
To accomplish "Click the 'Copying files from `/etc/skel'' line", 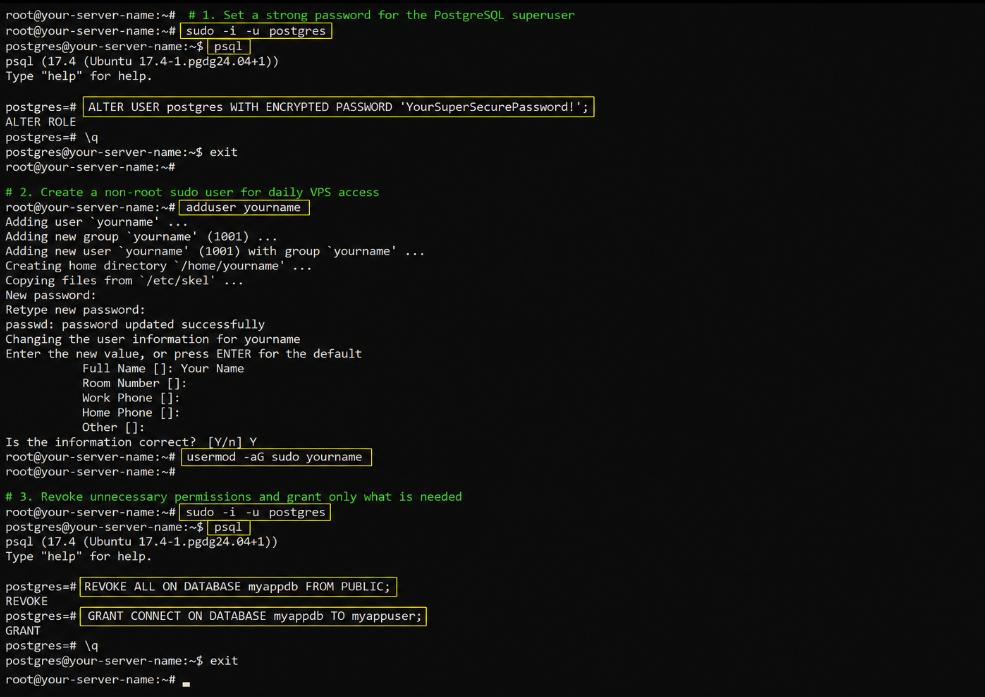I will [x=124, y=281].
